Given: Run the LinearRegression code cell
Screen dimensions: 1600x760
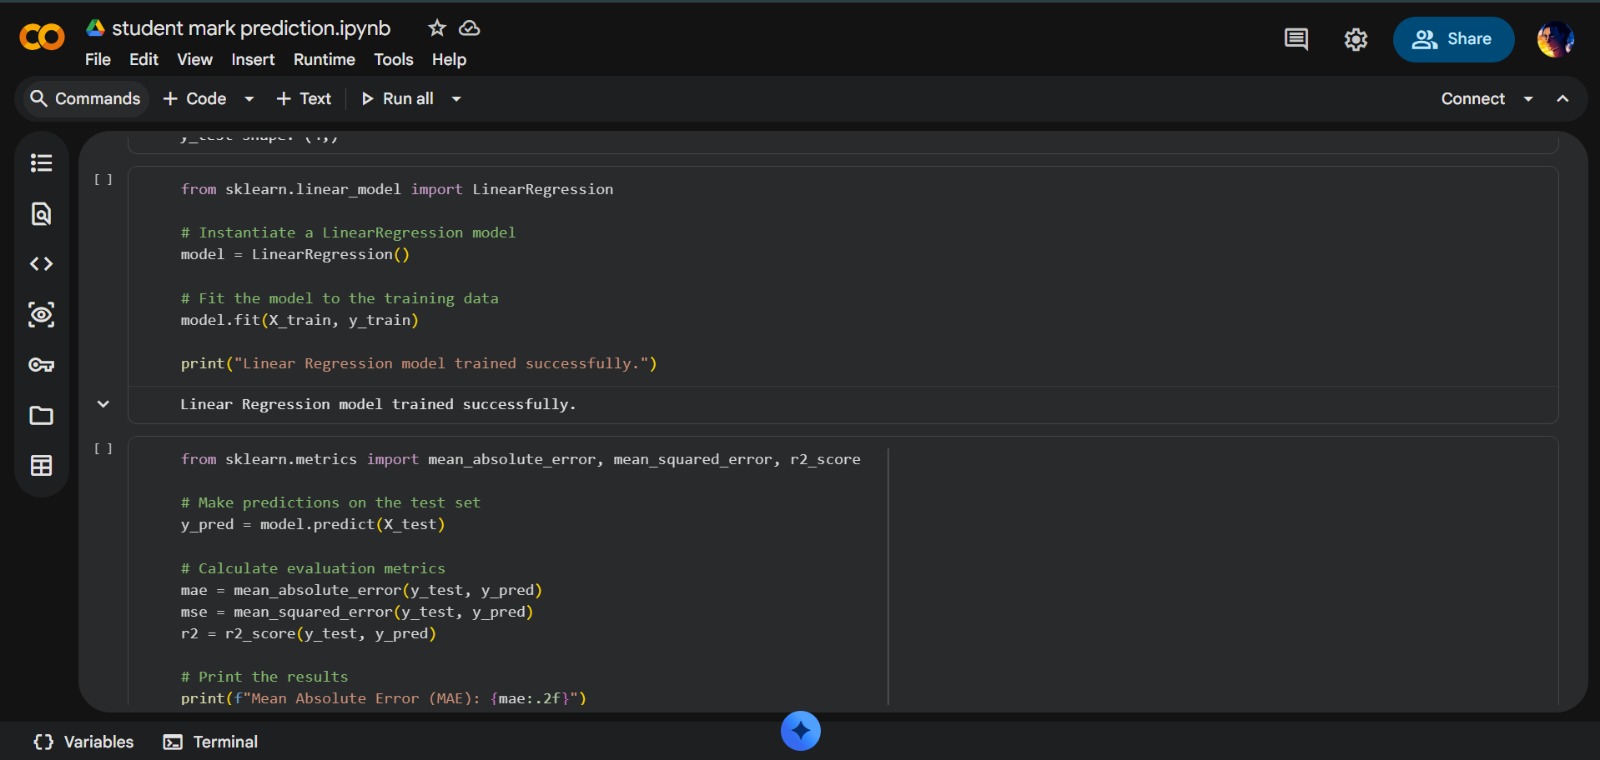Looking at the screenshot, I should [103, 180].
